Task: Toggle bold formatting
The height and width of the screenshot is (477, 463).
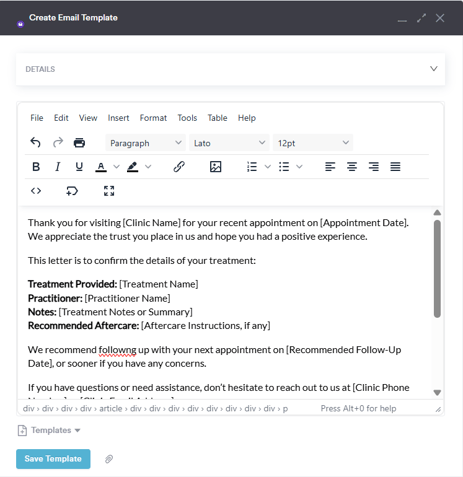Action: [x=36, y=166]
